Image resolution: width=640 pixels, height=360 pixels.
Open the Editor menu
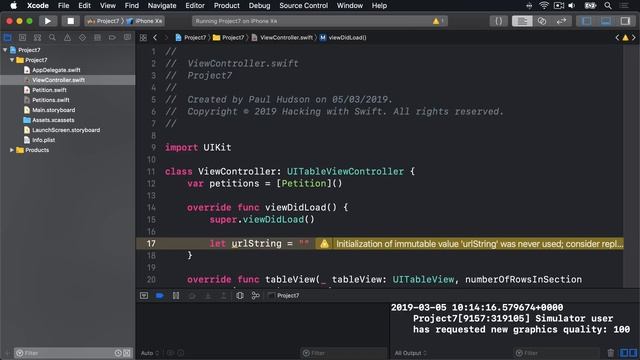tap(195, 6)
